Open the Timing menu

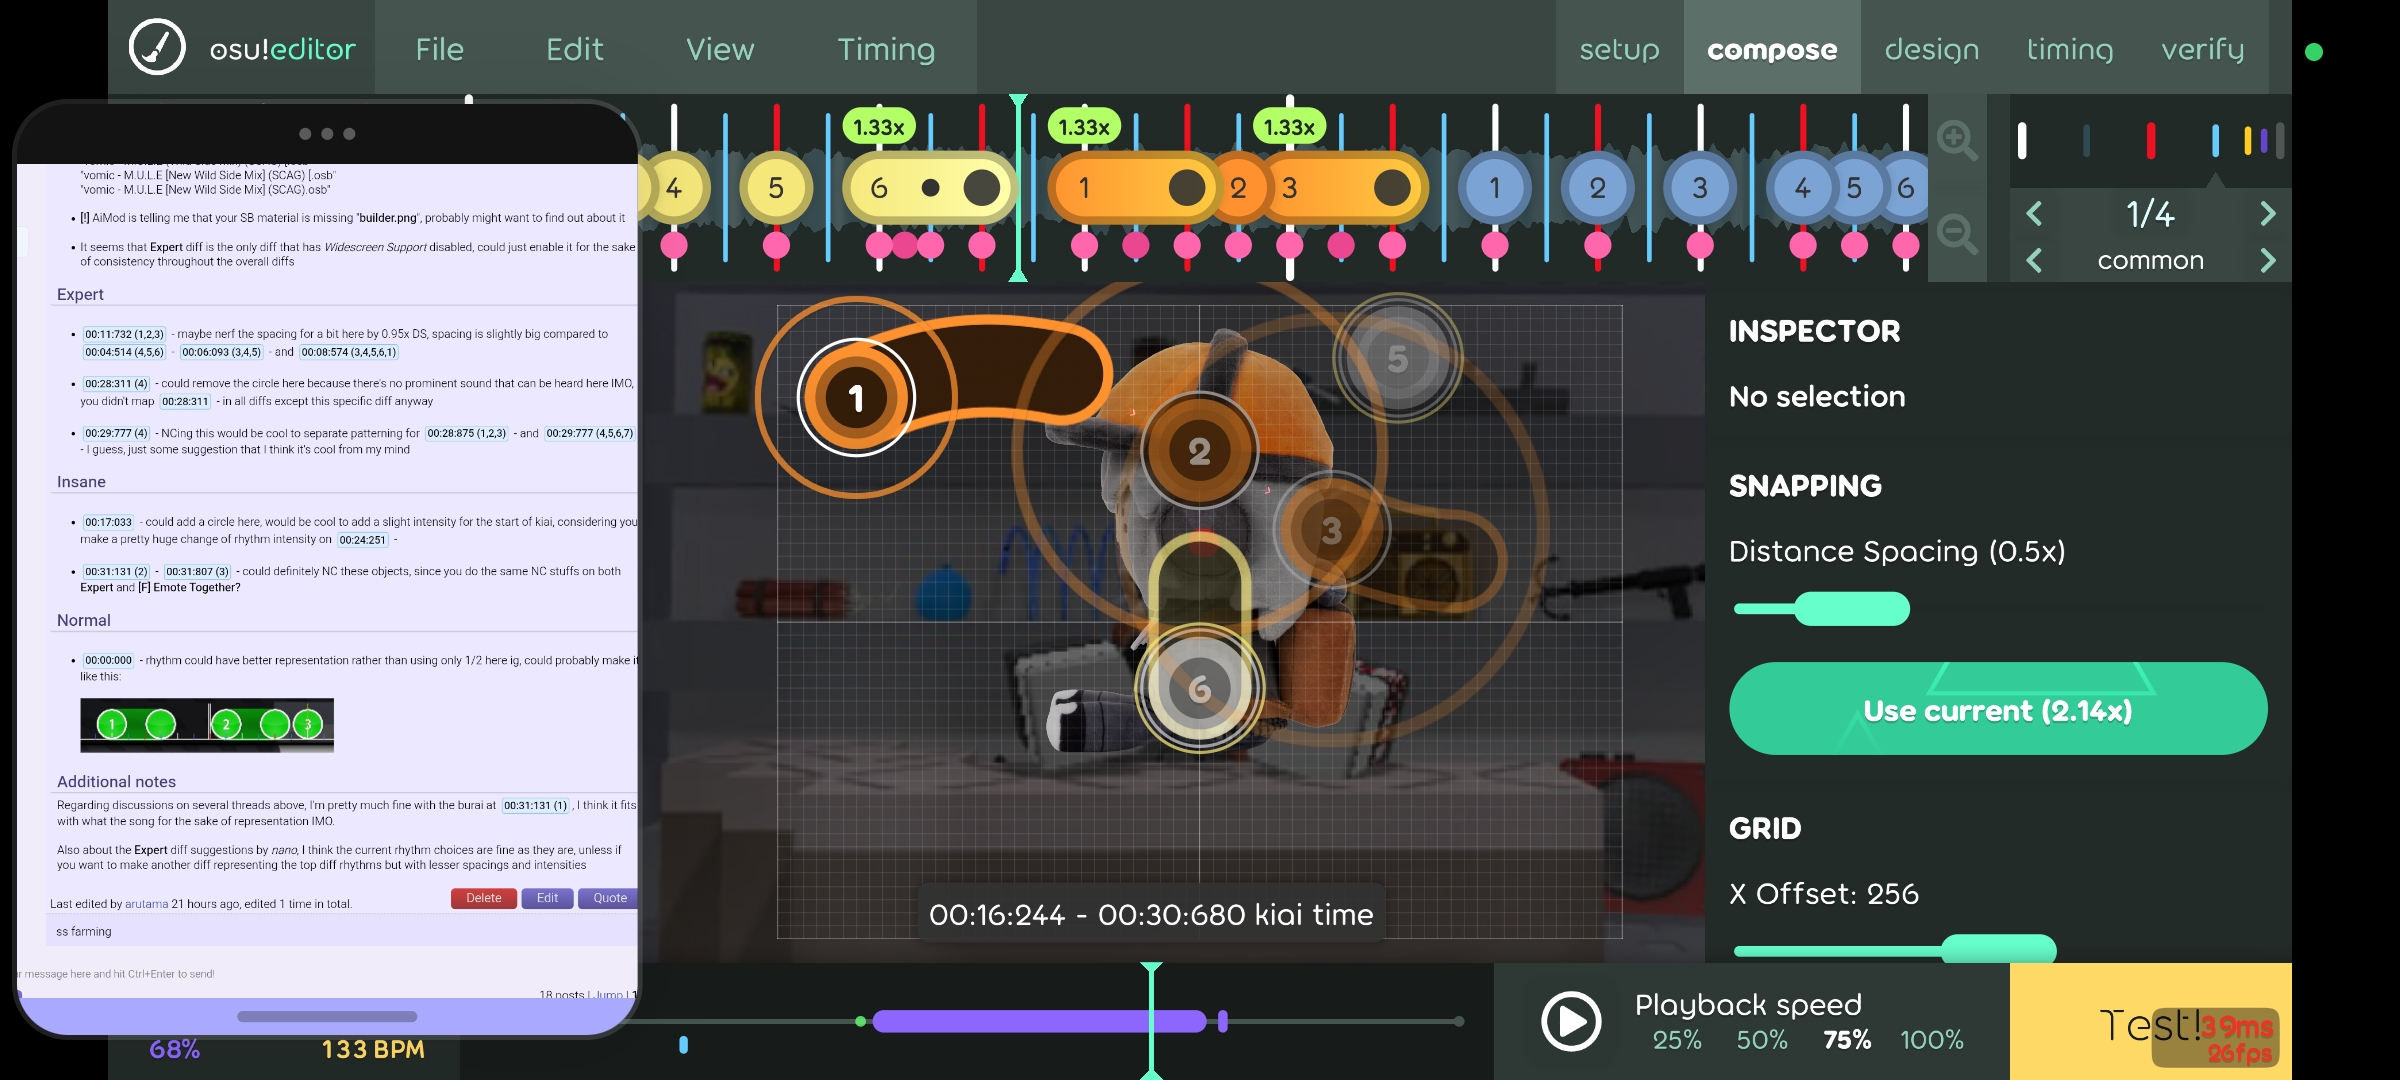pos(885,49)
